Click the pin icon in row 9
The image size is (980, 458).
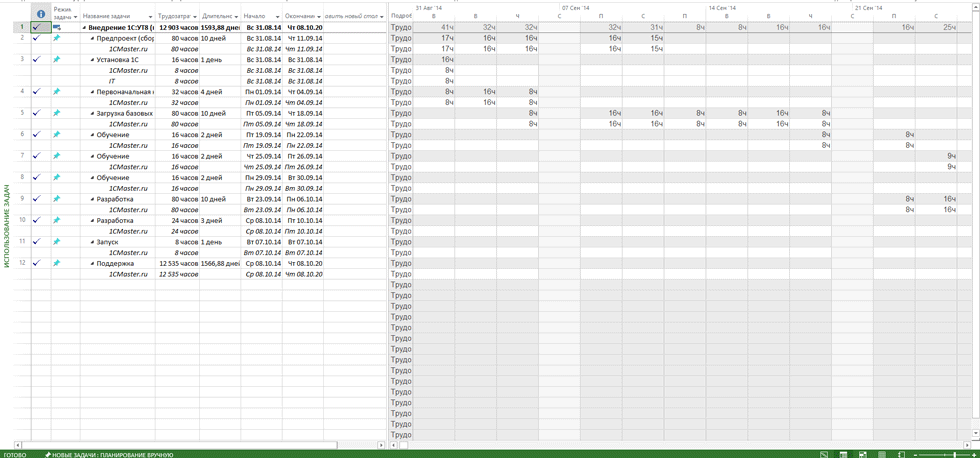point(57,199)
